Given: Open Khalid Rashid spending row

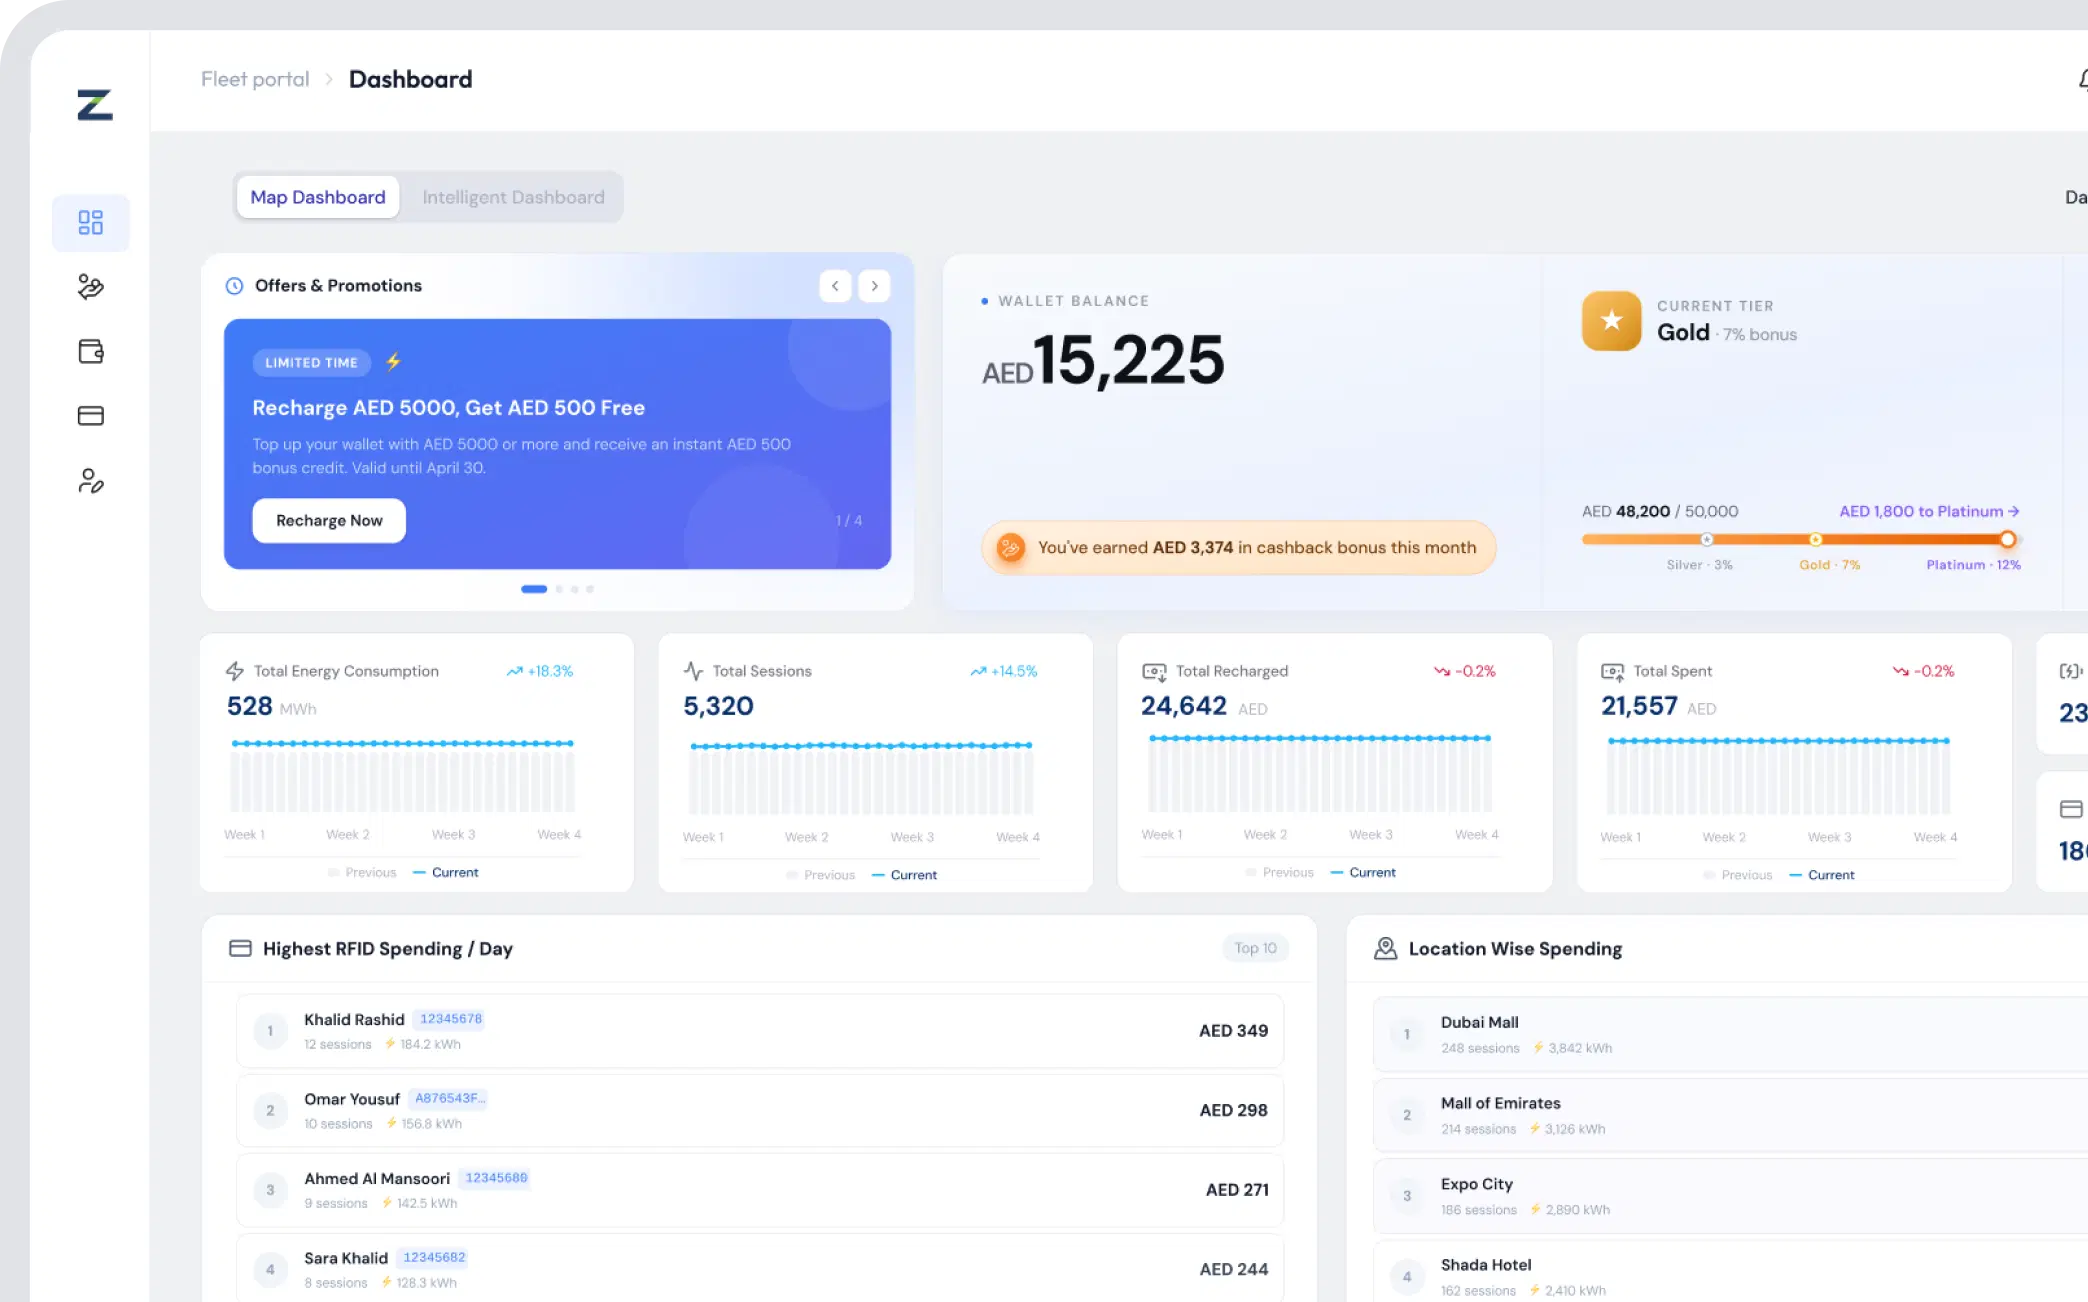Looking at the screenshot, I should (760, 1030).
